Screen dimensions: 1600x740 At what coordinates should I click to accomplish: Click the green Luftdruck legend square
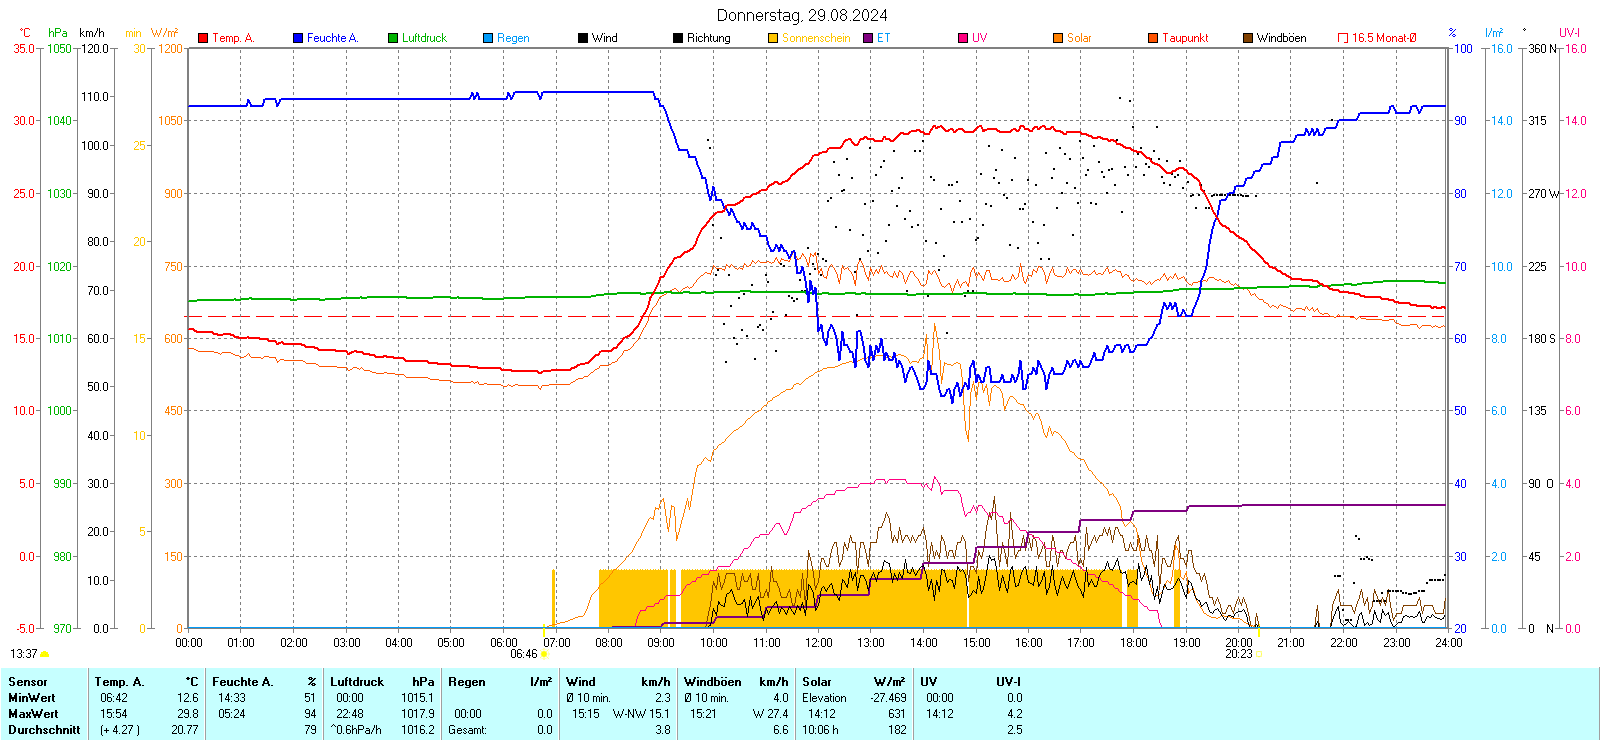coord(393,38)
